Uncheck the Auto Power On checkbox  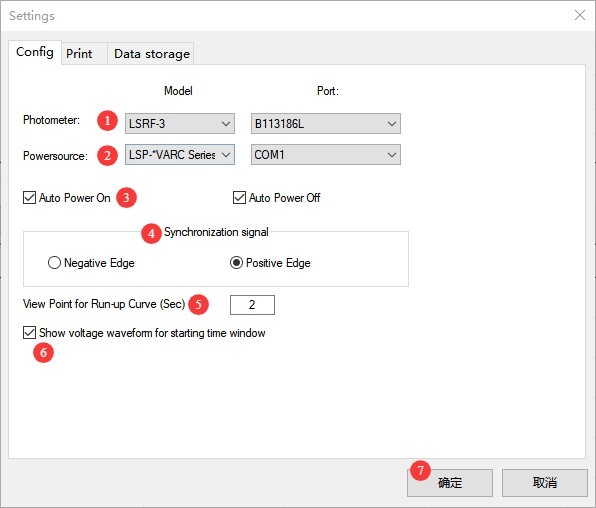29,198
